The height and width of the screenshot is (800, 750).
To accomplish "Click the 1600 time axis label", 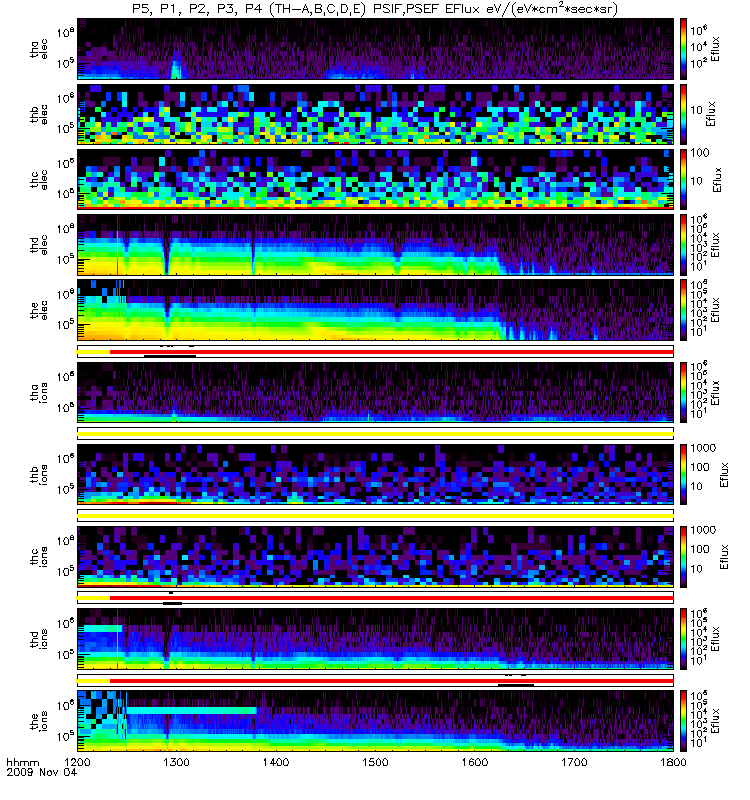I will click(475, 762).
